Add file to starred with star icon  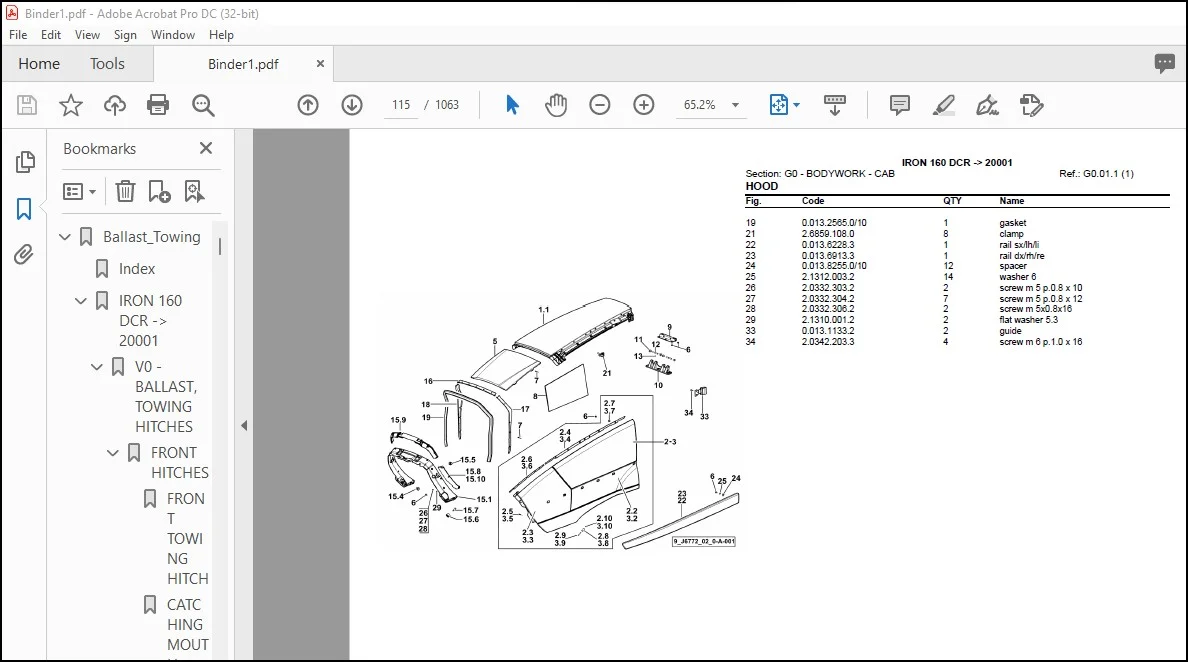(x=70, y=105)
